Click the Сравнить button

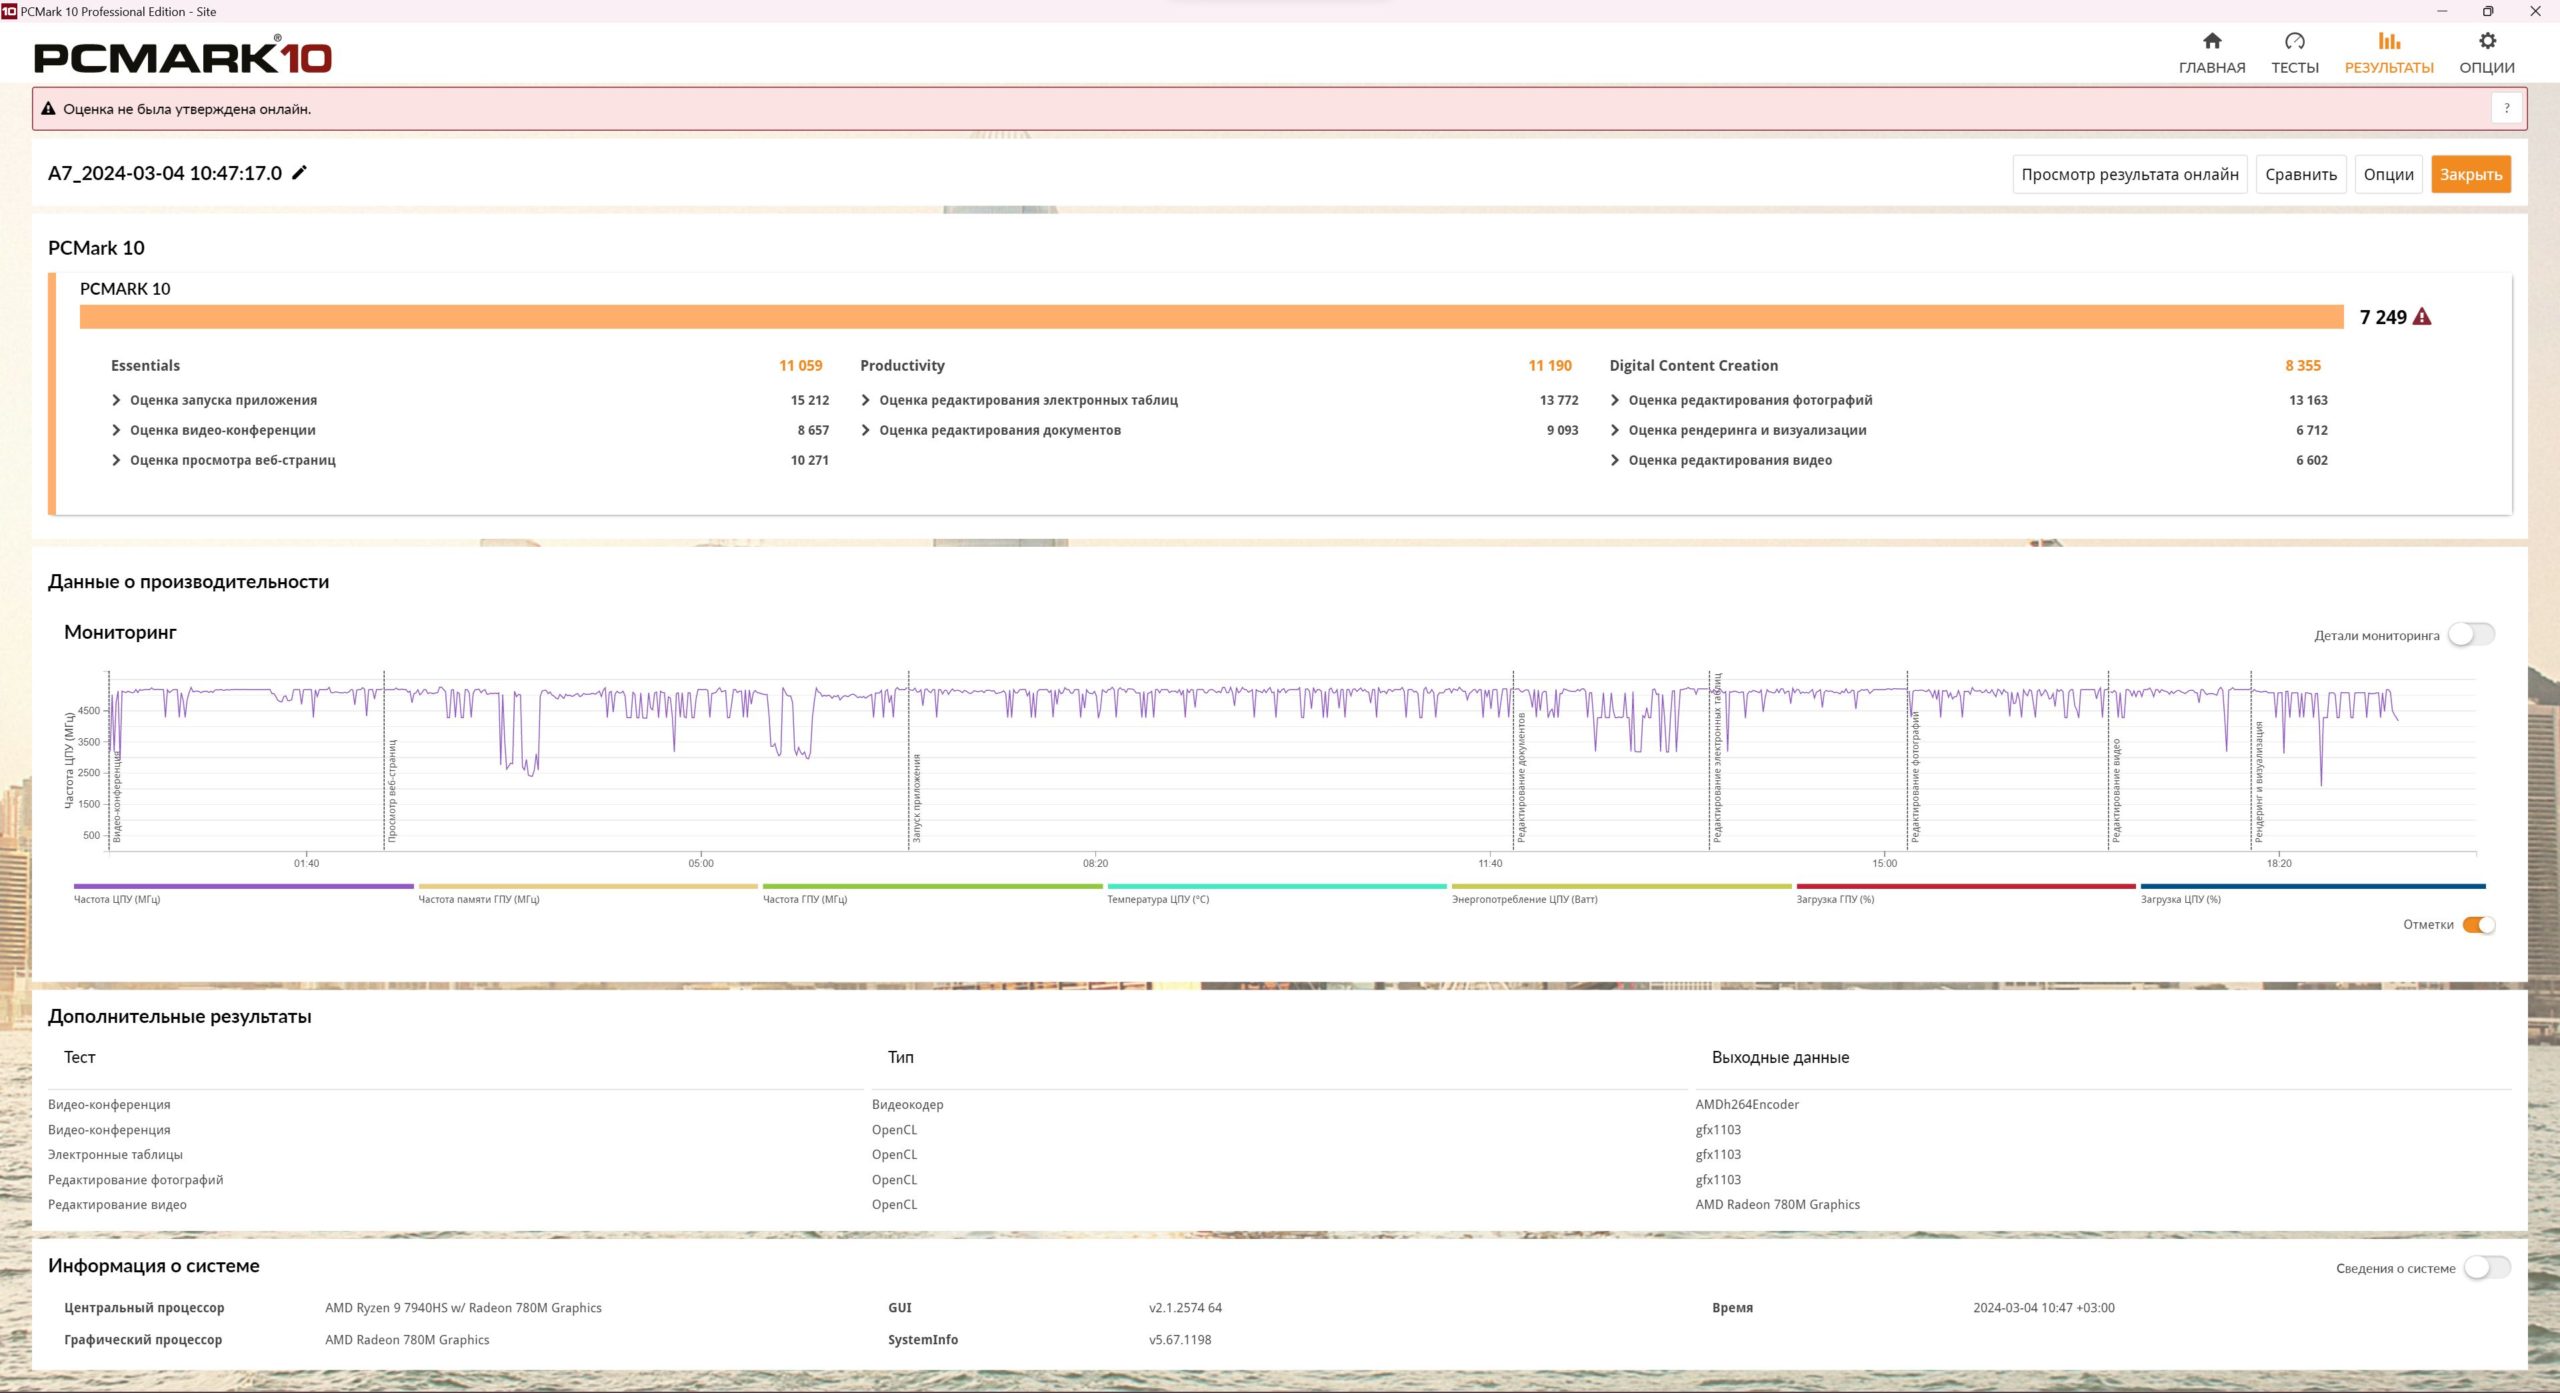2300,174
